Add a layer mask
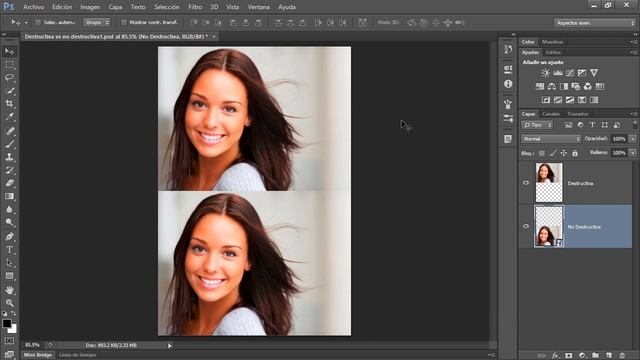640x360 pixels. pyautogui.click(x=569, y=356)
